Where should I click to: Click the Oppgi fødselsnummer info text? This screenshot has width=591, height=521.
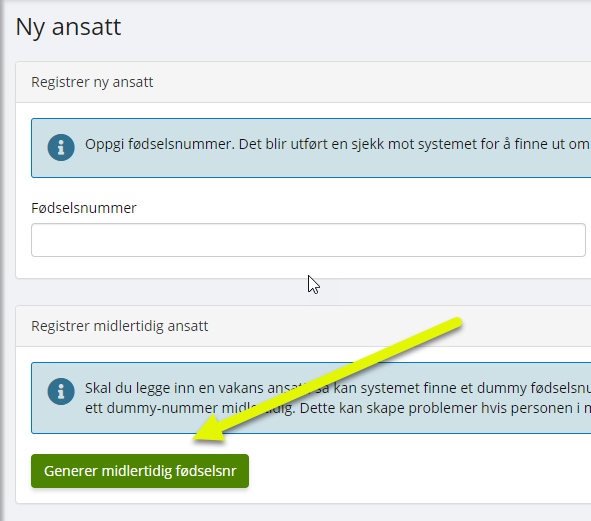pyautogui.click(x=338, y=144)
